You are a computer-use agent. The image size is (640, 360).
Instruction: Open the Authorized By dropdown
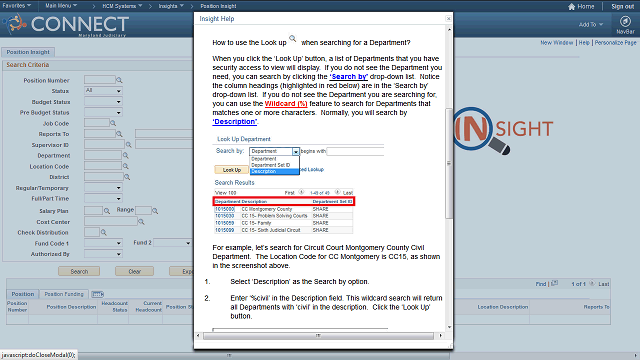click(103, 254)
